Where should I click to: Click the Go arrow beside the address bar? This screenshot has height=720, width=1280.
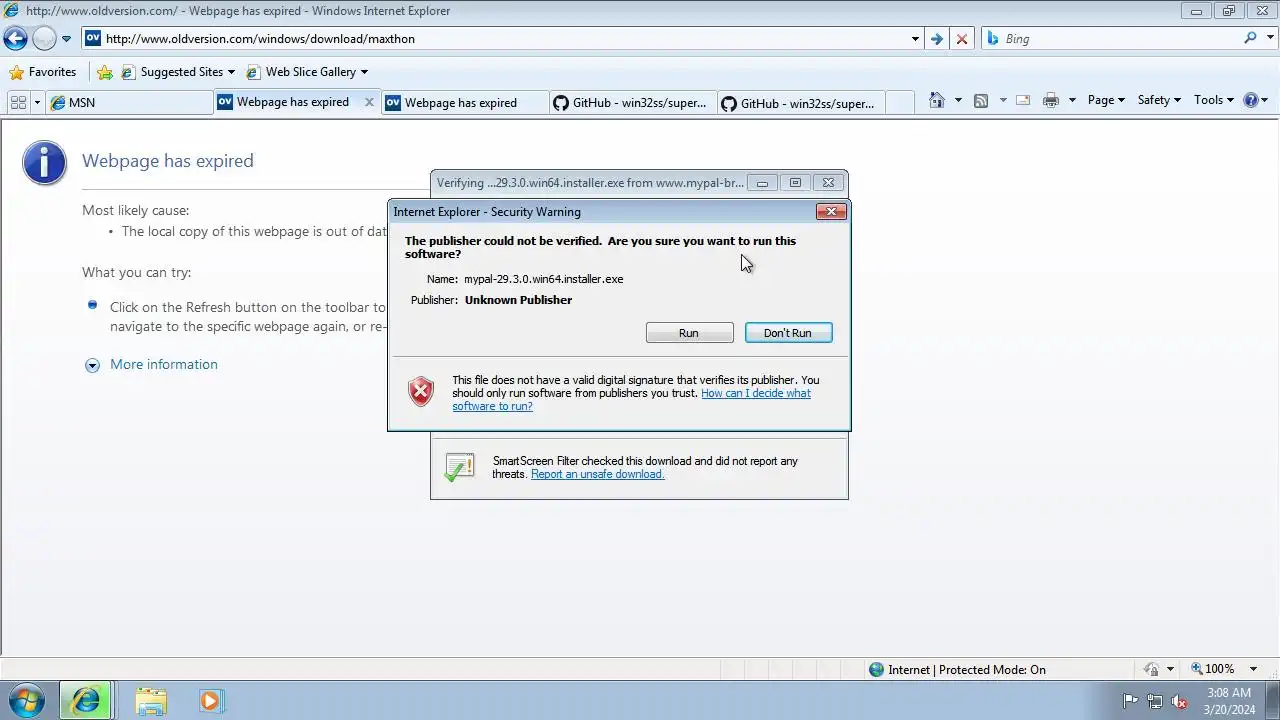[936, 39]
